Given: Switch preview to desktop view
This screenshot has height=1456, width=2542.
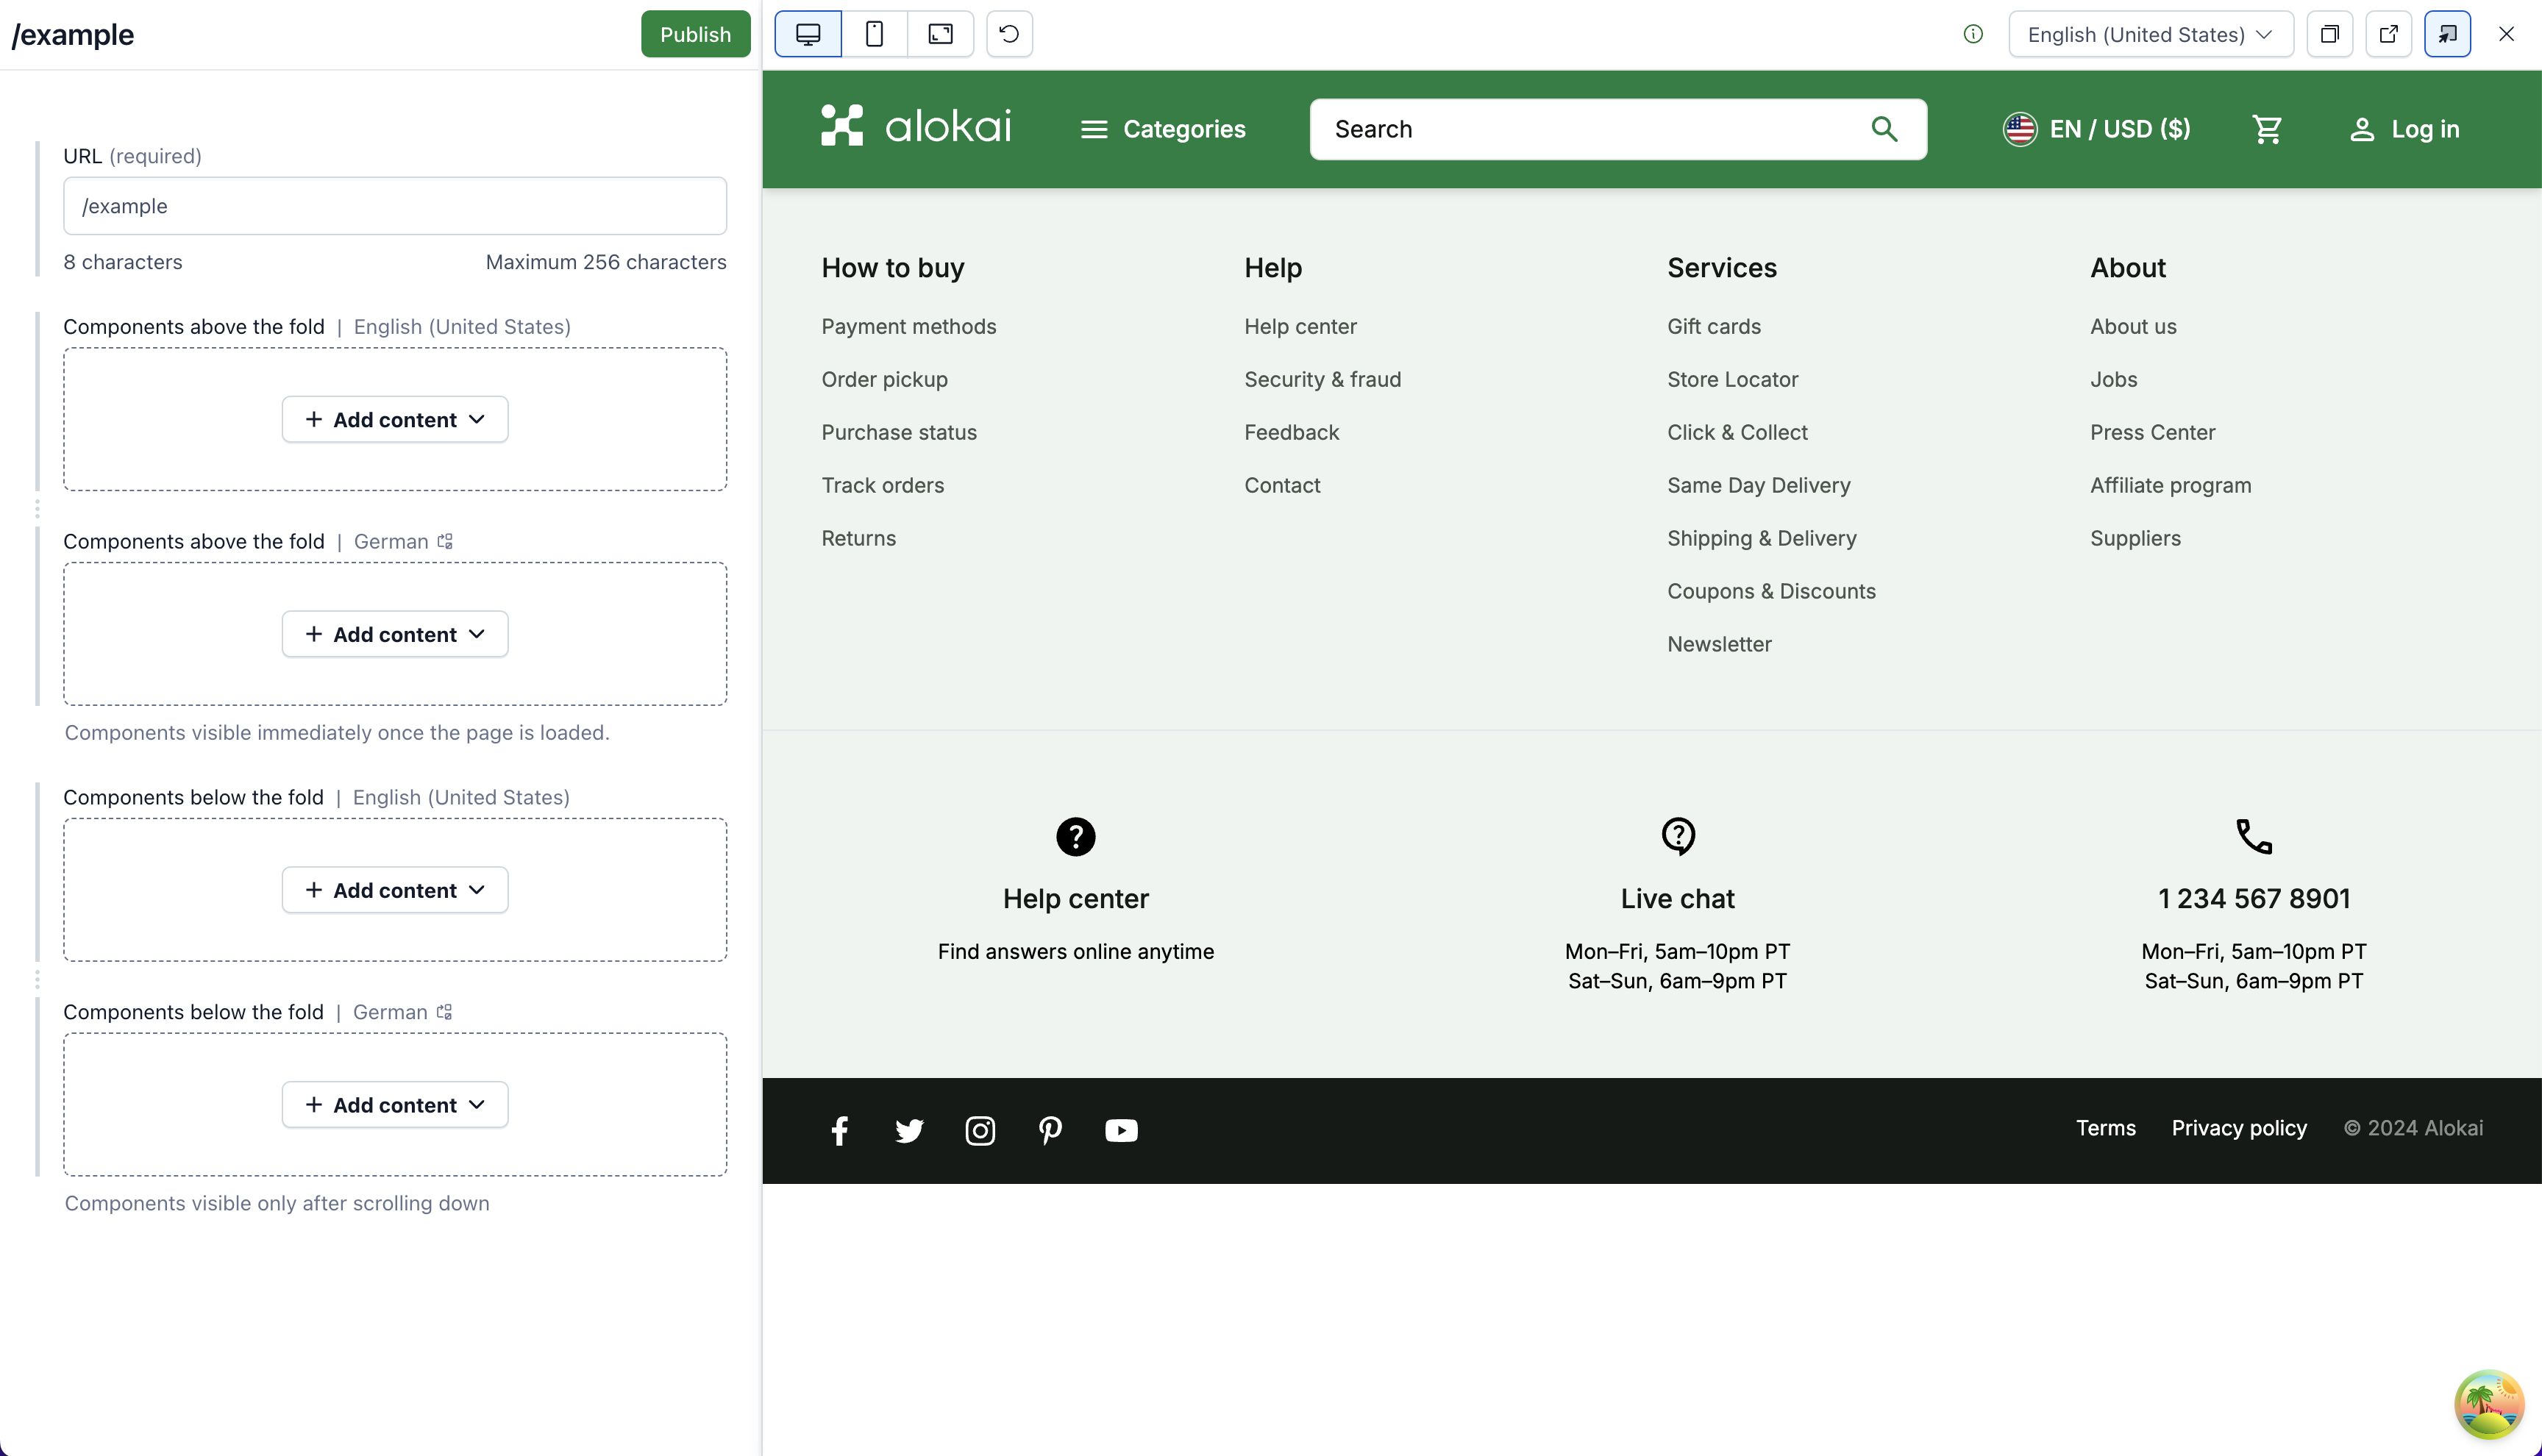Looking at the screenshot, I should (808, 34).
